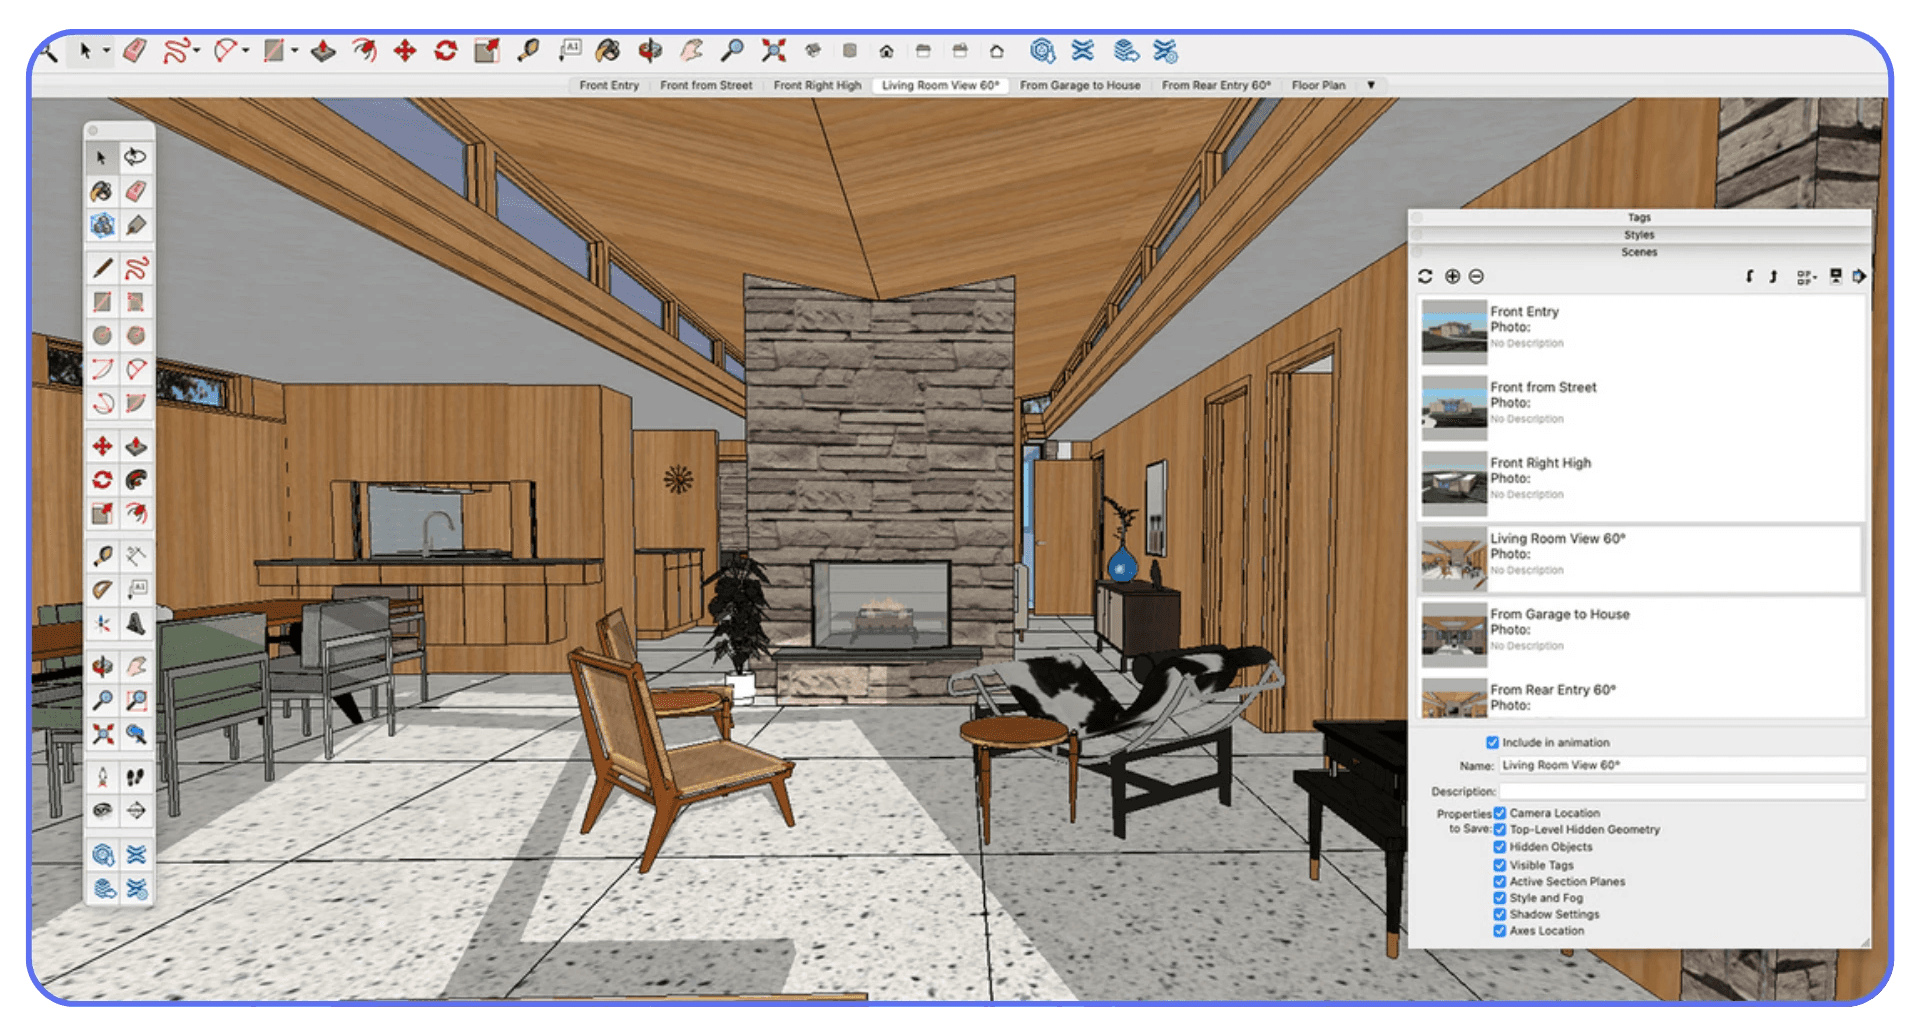The height and width of the screenshot is (1034, 1920).
Task: Activate the Rotate tool in the top toolbar
Action: pos(445,50)
